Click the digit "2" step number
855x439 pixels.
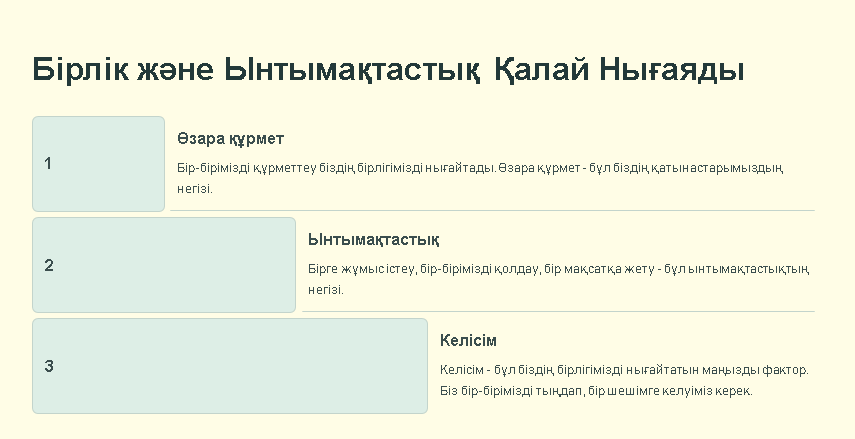[49, 265]
